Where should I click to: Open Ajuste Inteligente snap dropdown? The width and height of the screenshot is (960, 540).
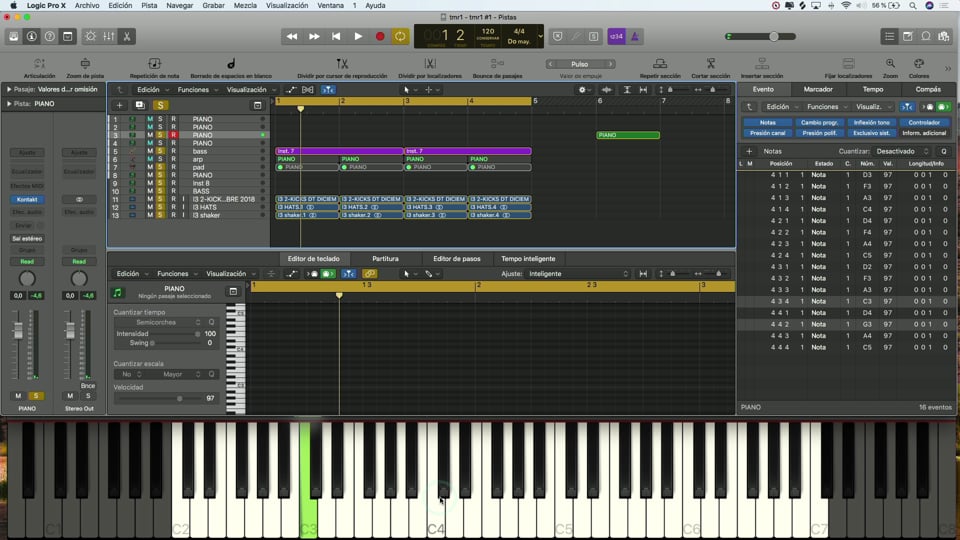(x=578, y=274)
